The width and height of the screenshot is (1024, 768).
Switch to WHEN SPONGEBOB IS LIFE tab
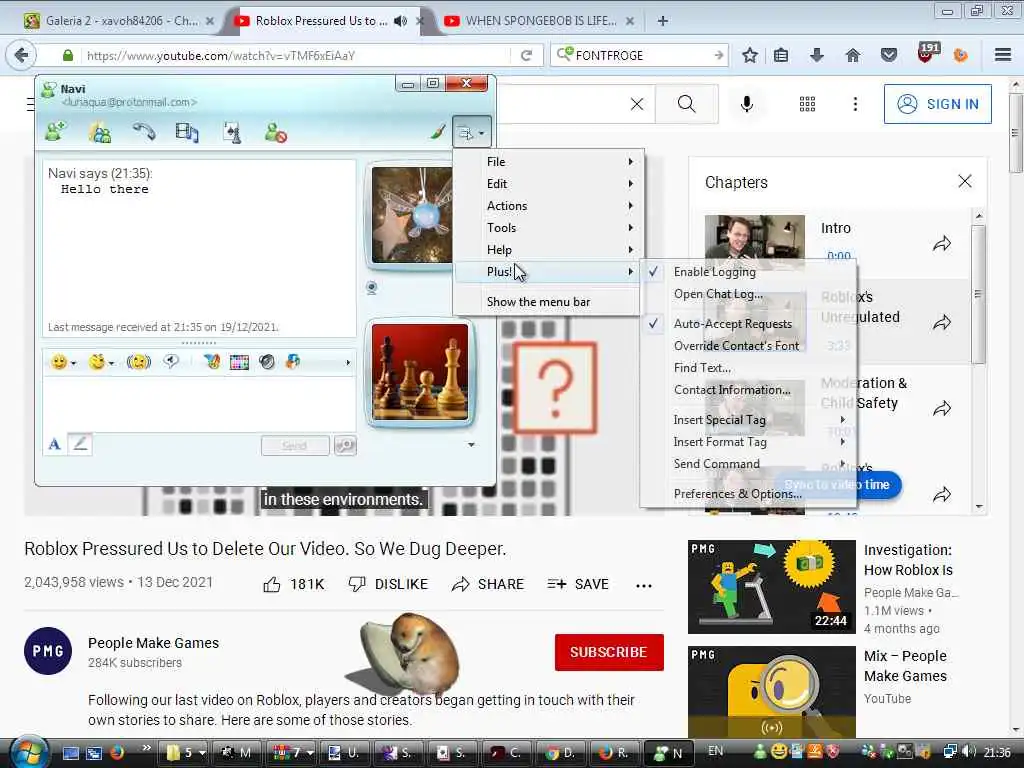tap(537, 21)
